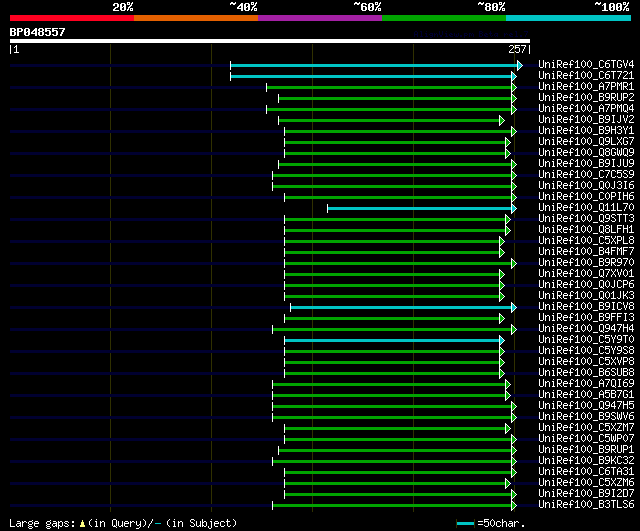This screenshot has height=531, width=640.
Task: Click the UniRef100_B9SWV6 label
Action: [x=586, y=417]
